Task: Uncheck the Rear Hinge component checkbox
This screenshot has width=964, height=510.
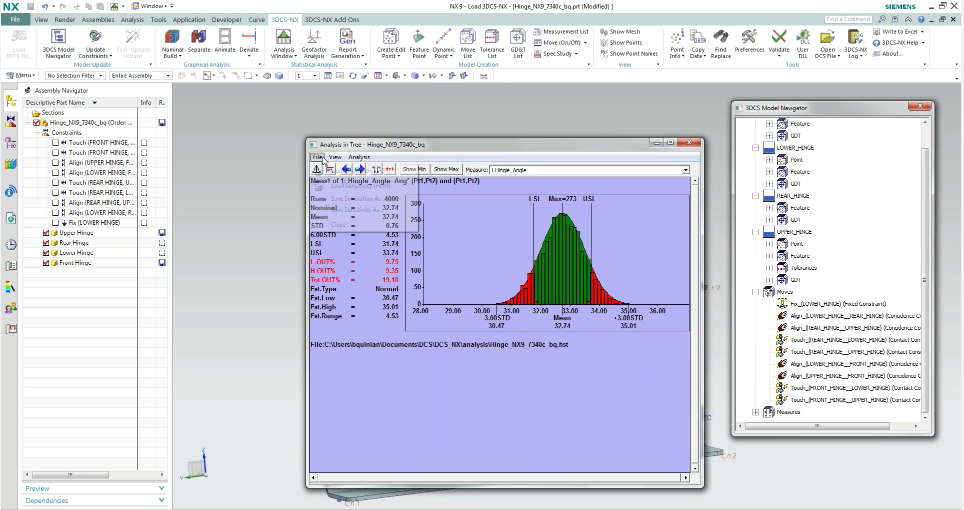Action: 45,243
